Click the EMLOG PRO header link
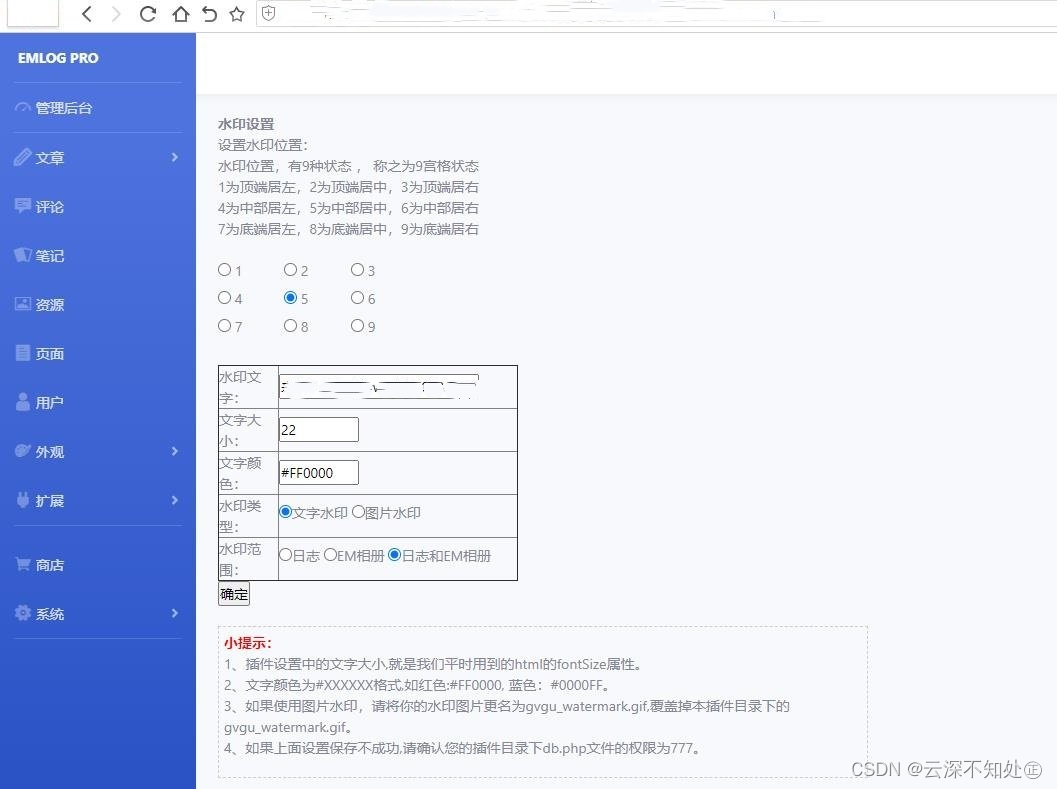 pyautogui.click(x=58, y=58)
